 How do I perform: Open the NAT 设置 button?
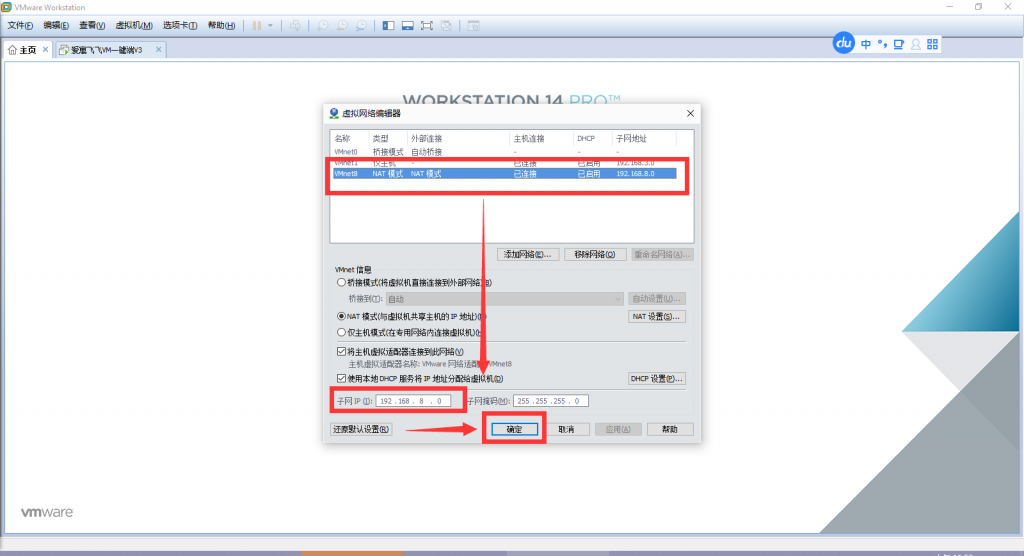[656, 316]
